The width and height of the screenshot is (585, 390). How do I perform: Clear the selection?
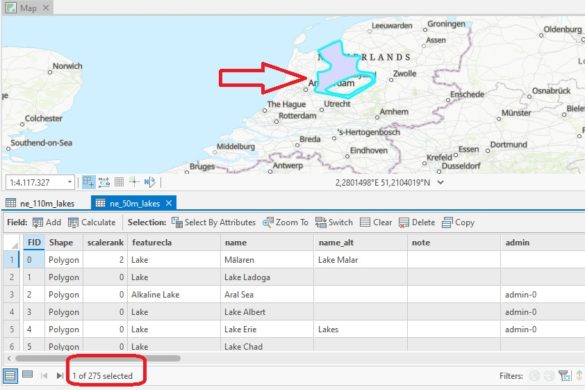pos(376,222)
